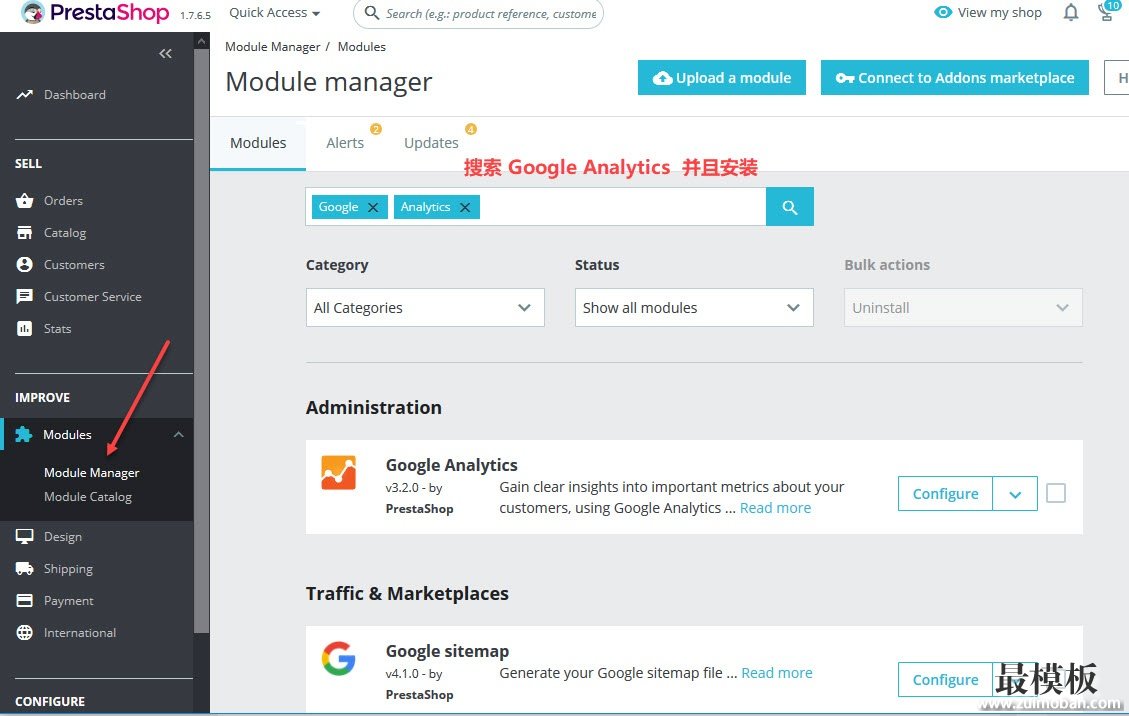This screenshot has height=716, width=1129.
Task: Read more about Google Analytics
Action: pos(775,508)
